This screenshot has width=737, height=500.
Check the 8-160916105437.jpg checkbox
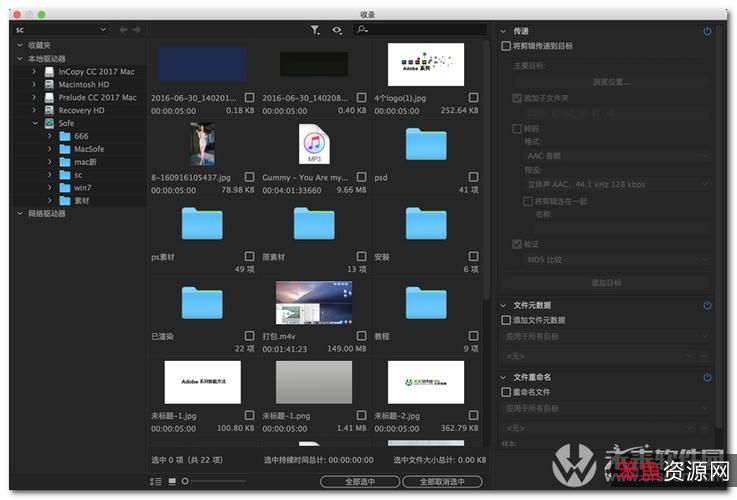[x=250, y=177]
